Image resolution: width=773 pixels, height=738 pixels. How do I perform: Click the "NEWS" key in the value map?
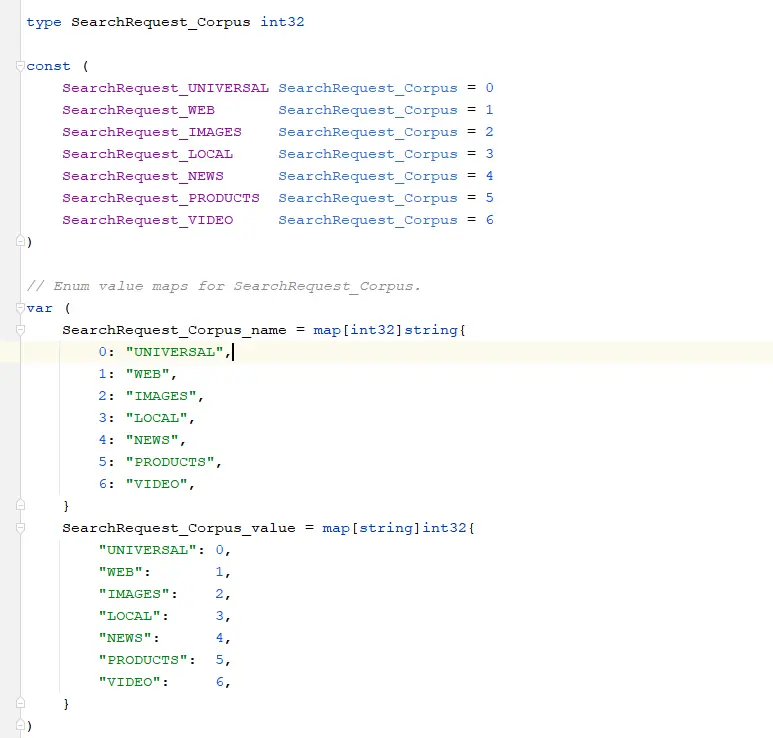[125, 638]
